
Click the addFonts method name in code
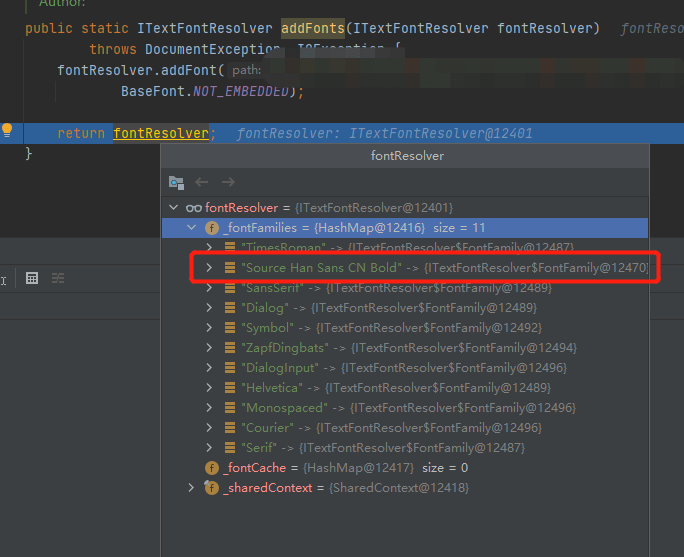tap(313, 28)
